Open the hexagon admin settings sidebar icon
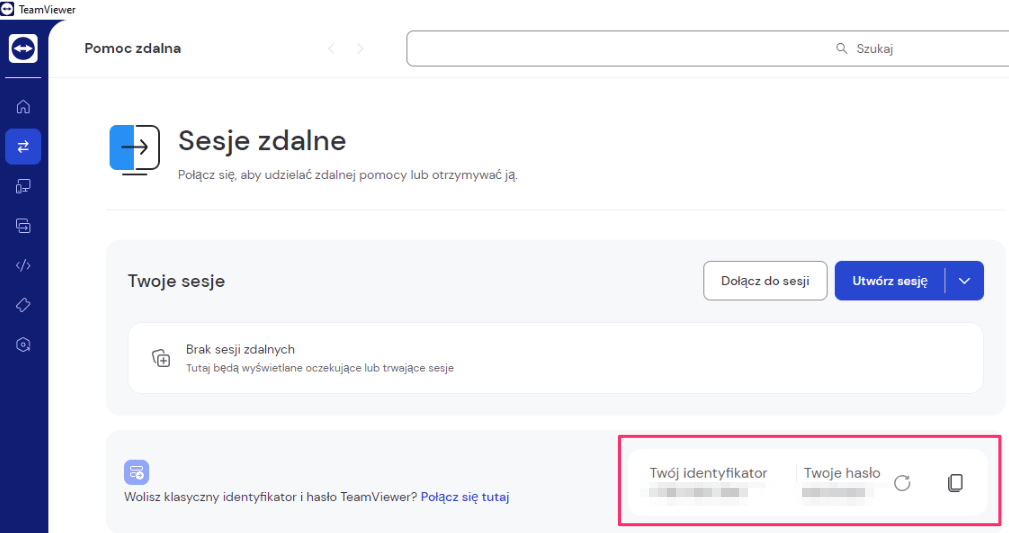This screenshot has height=533, width=1009. point(23,345)
